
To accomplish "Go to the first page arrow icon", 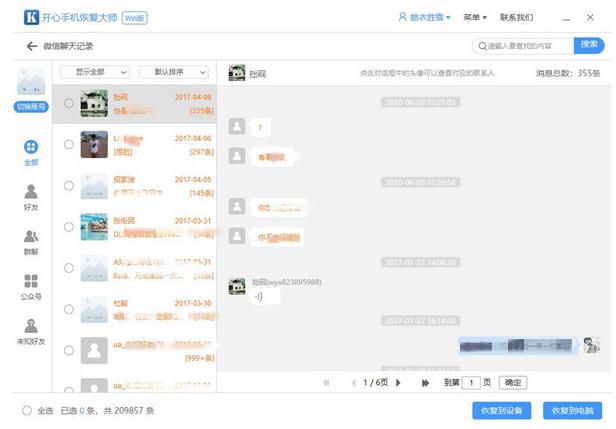I will [x=326, y=383].
